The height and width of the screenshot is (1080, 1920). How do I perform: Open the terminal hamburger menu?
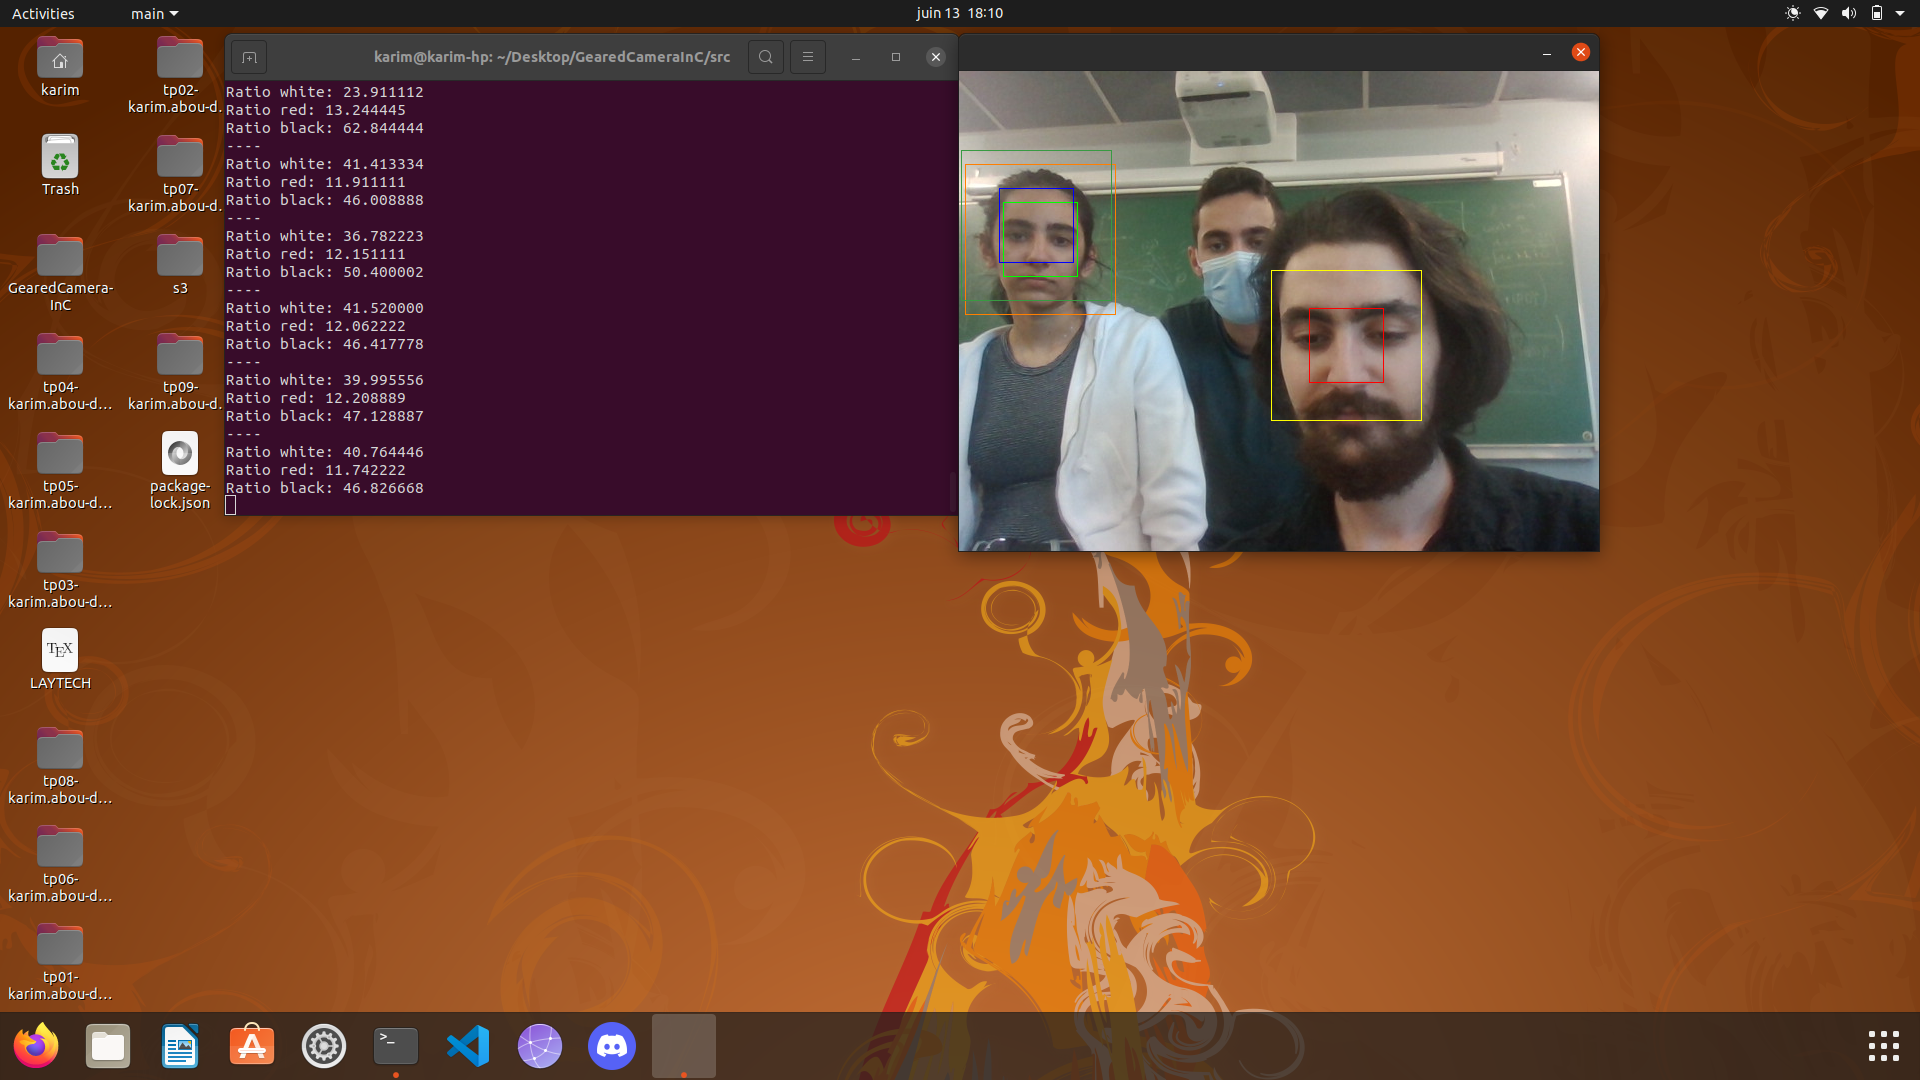tap(808, 57)
